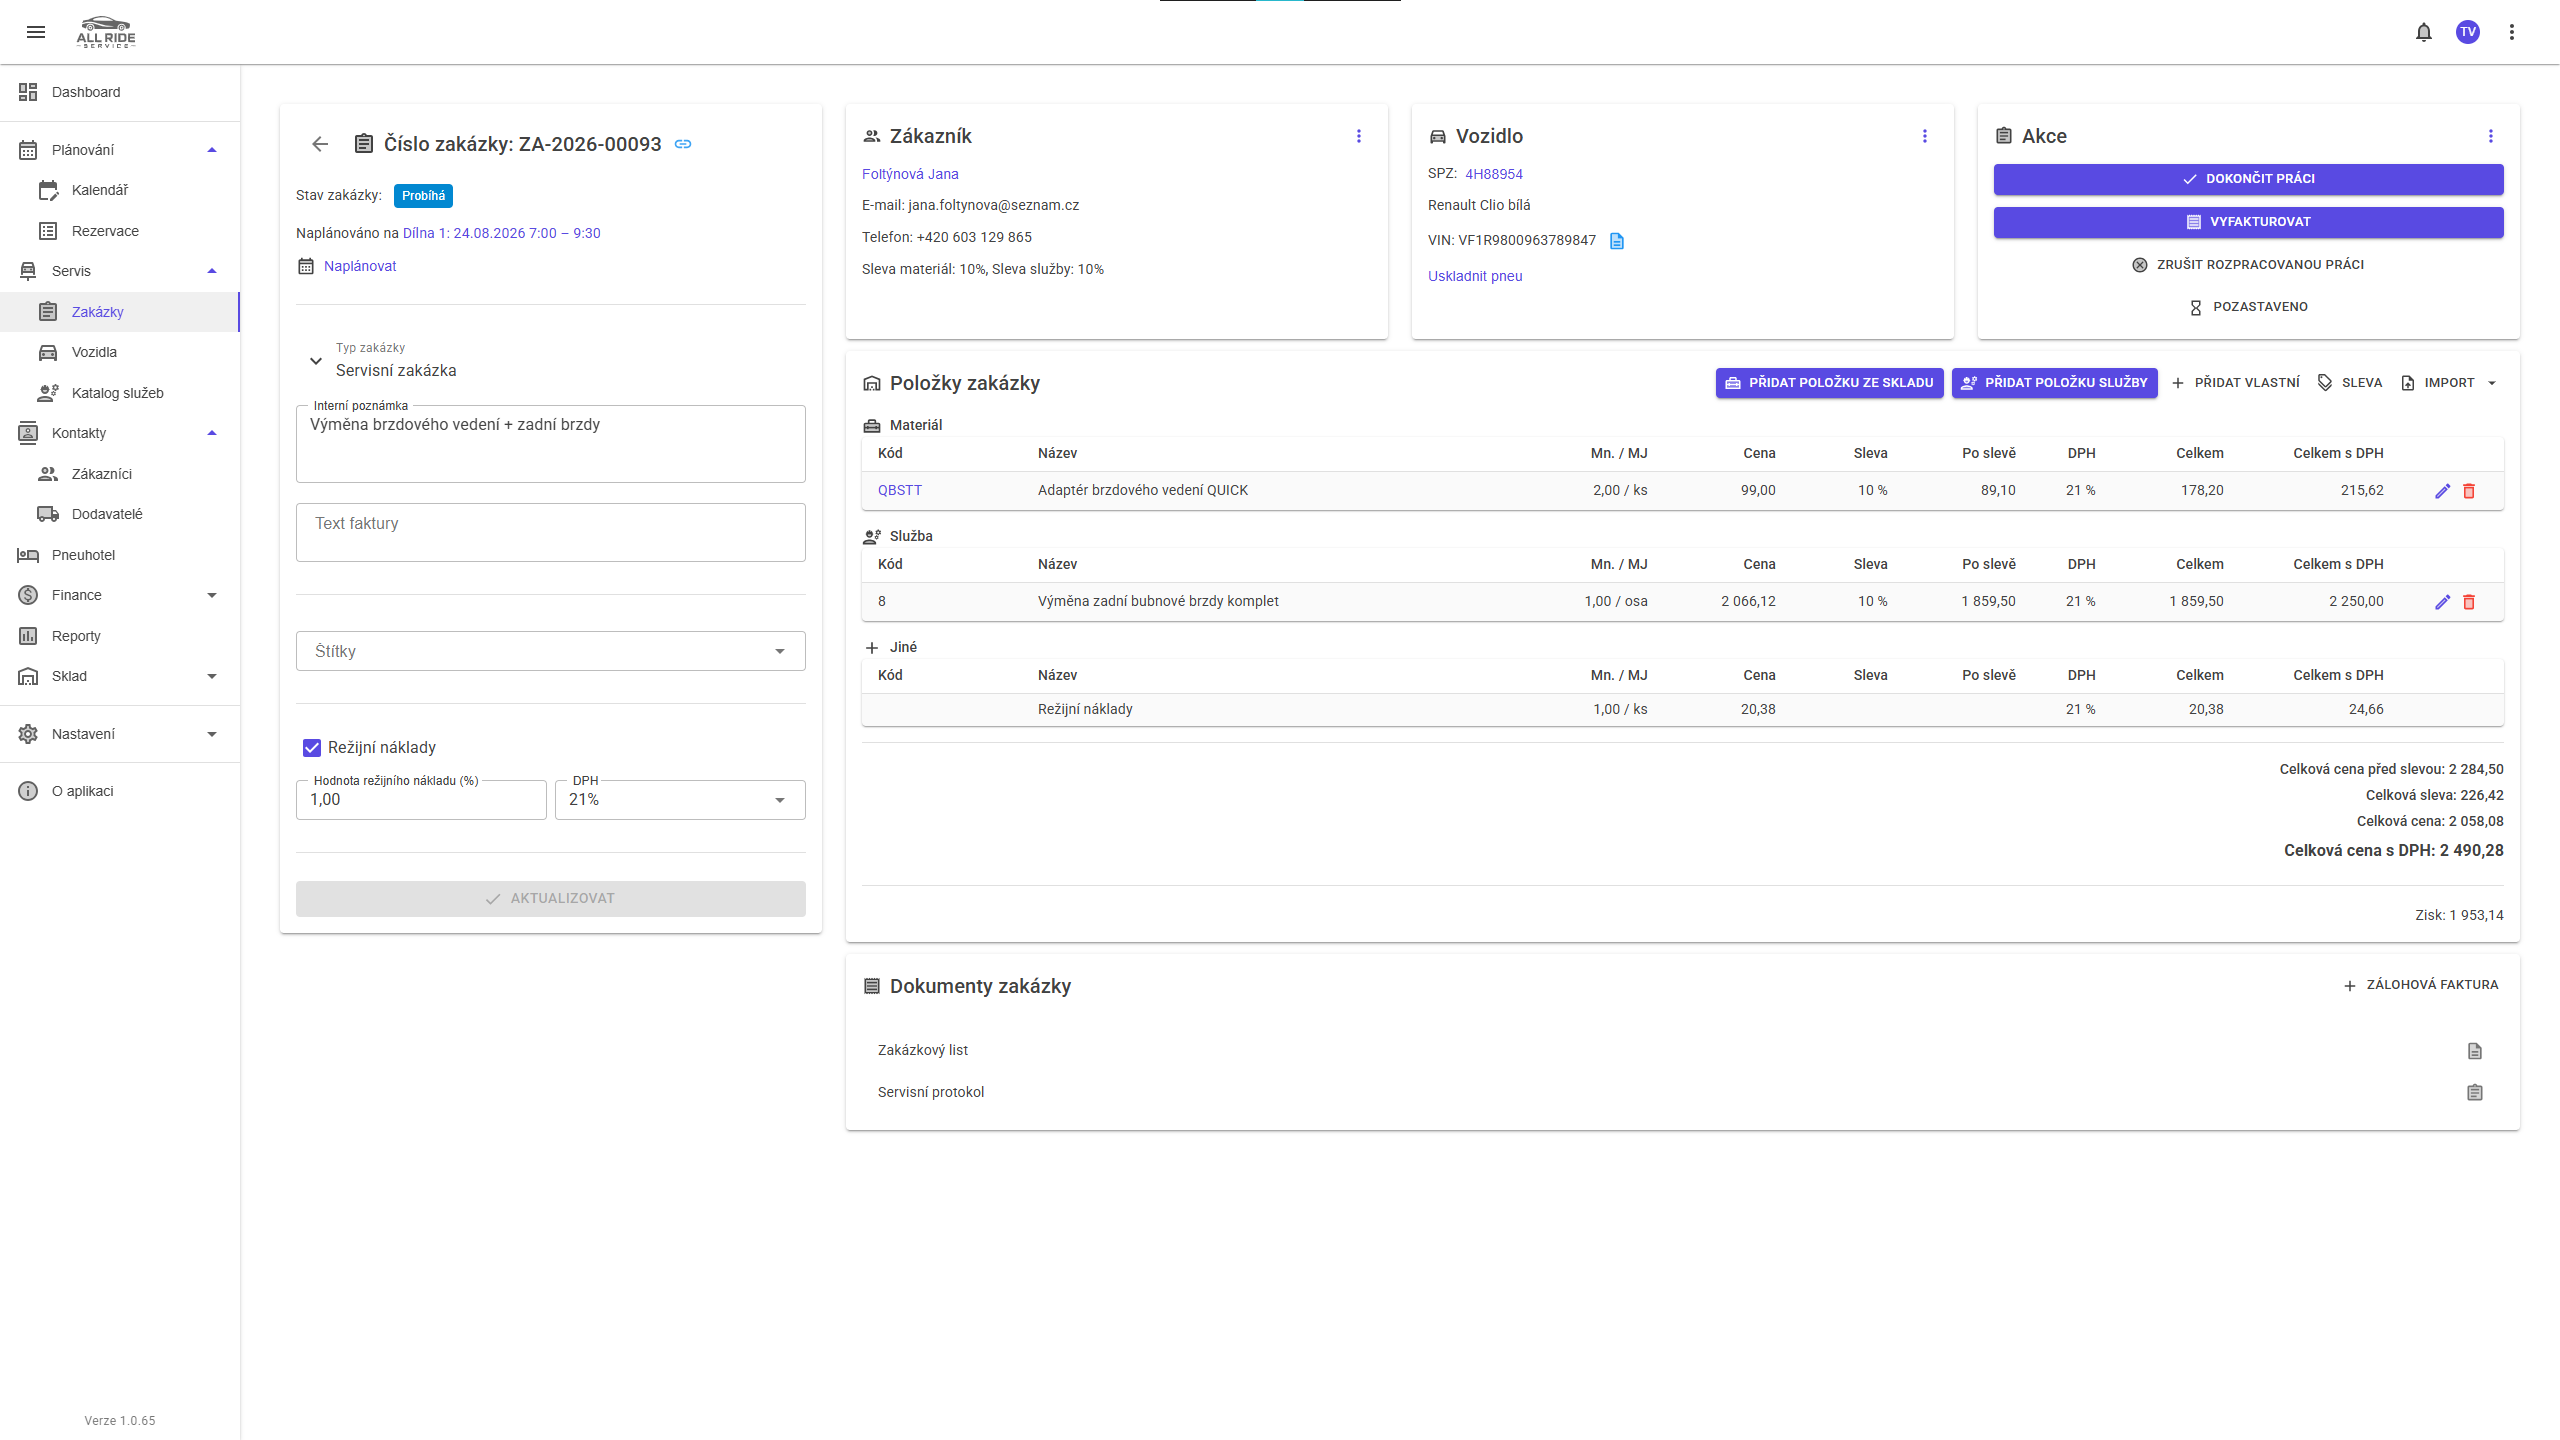Open notifications bell
The height and width of the screenshot is (1440, 2560).
click(x=2424, y=32)
